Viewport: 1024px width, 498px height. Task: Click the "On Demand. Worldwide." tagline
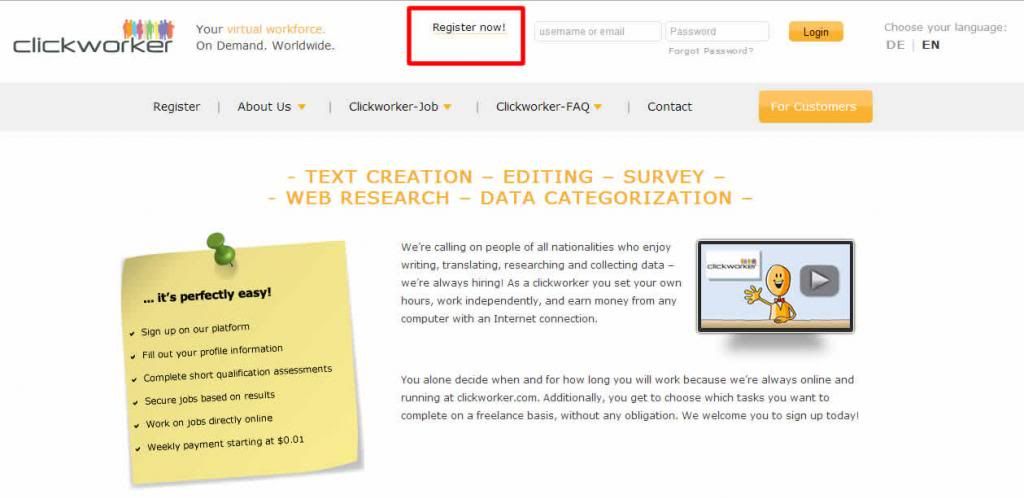click(265, 46)
